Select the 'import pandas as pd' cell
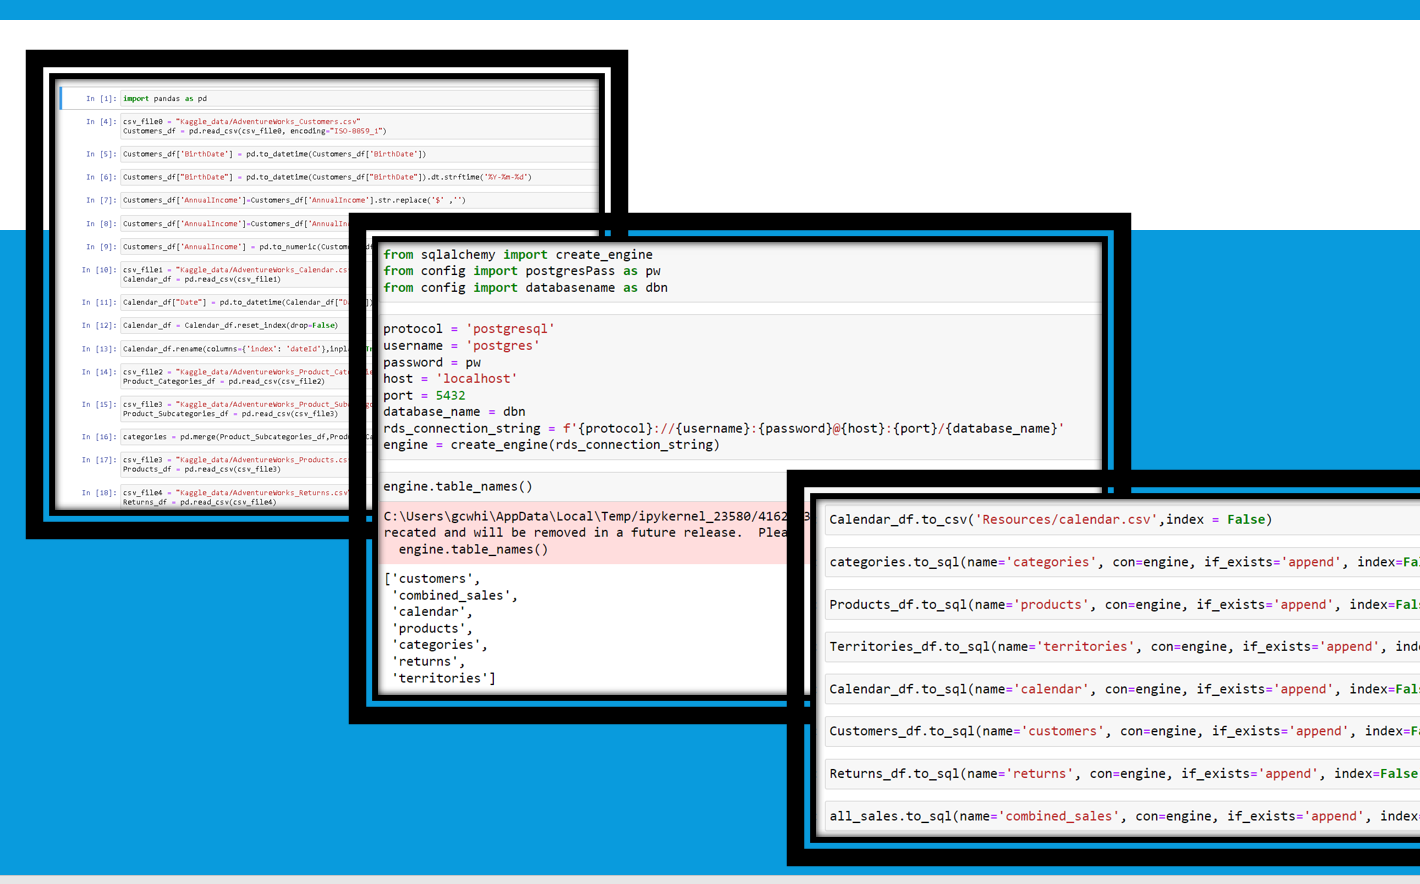Viewport: 1420px width, 884px height. point(359,99)
